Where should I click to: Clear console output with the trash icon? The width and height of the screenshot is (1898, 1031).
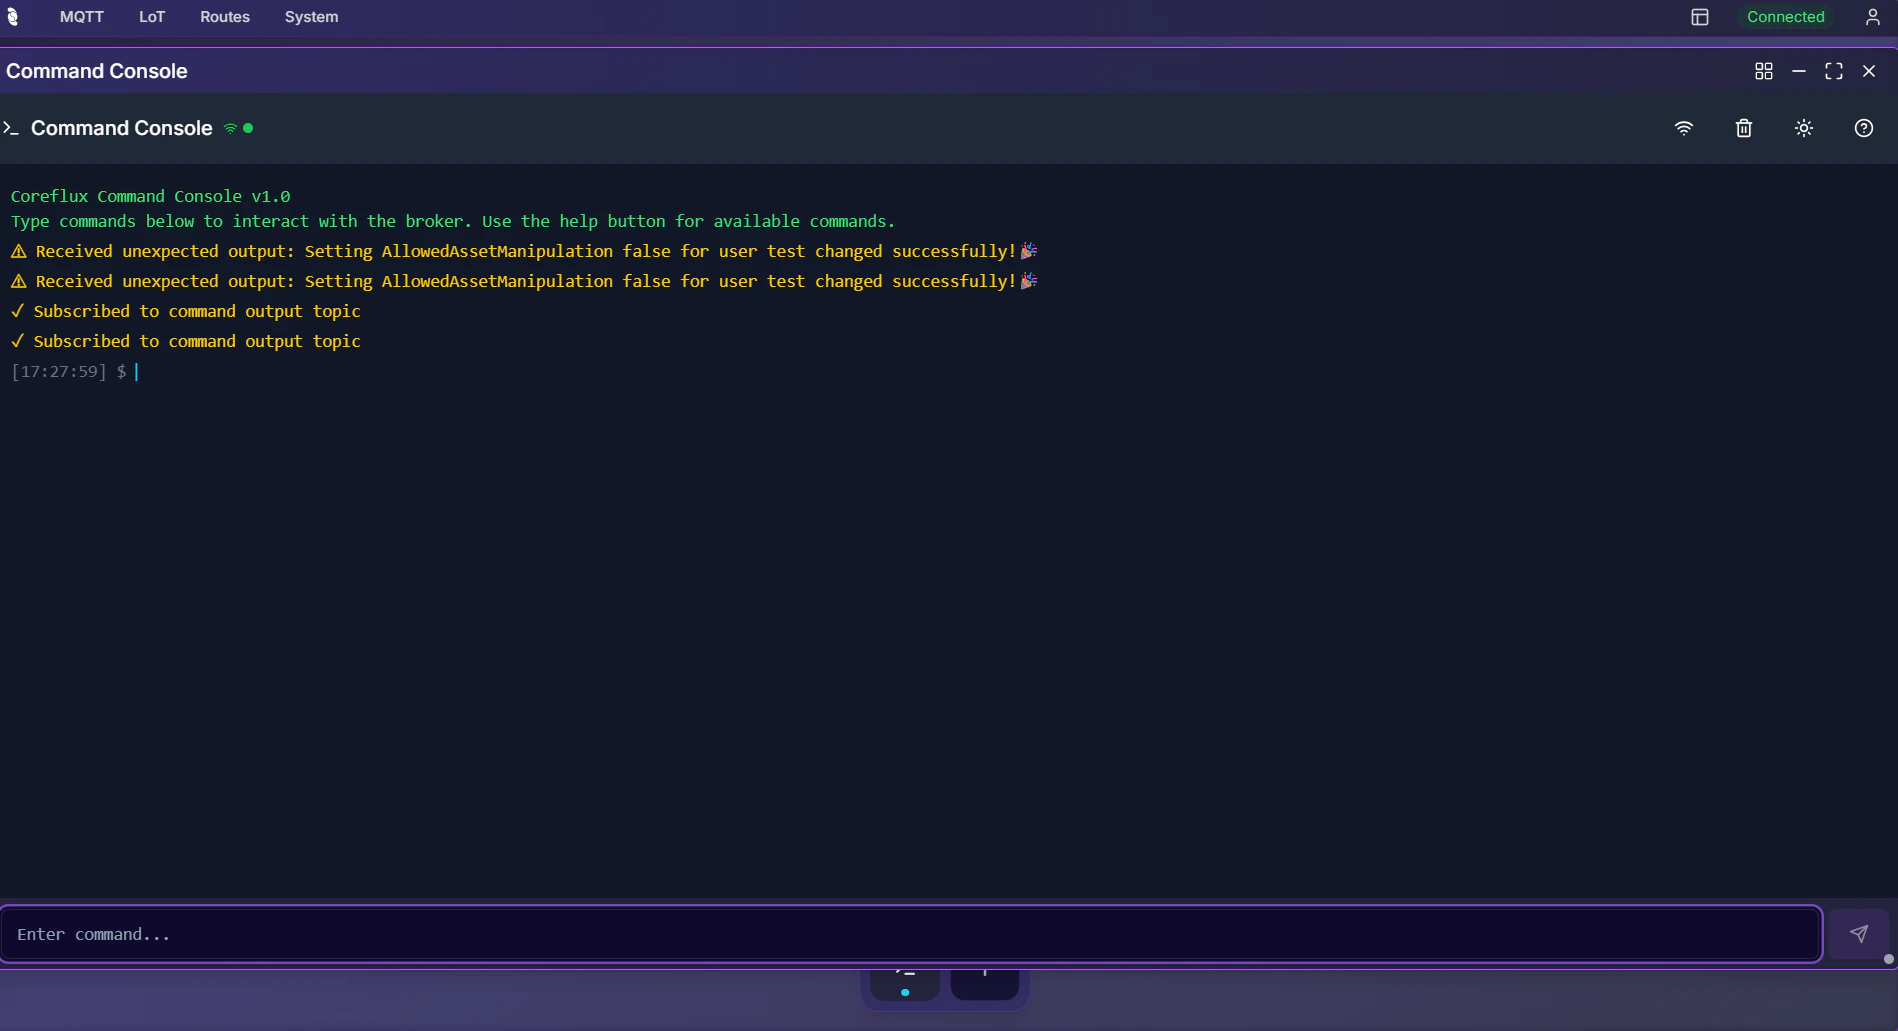(x=1743, y=128)
